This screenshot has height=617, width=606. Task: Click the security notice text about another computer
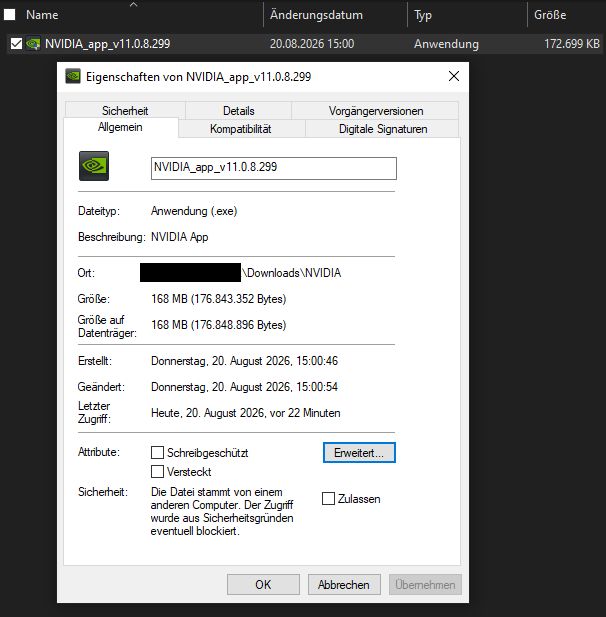coord(222,511)
